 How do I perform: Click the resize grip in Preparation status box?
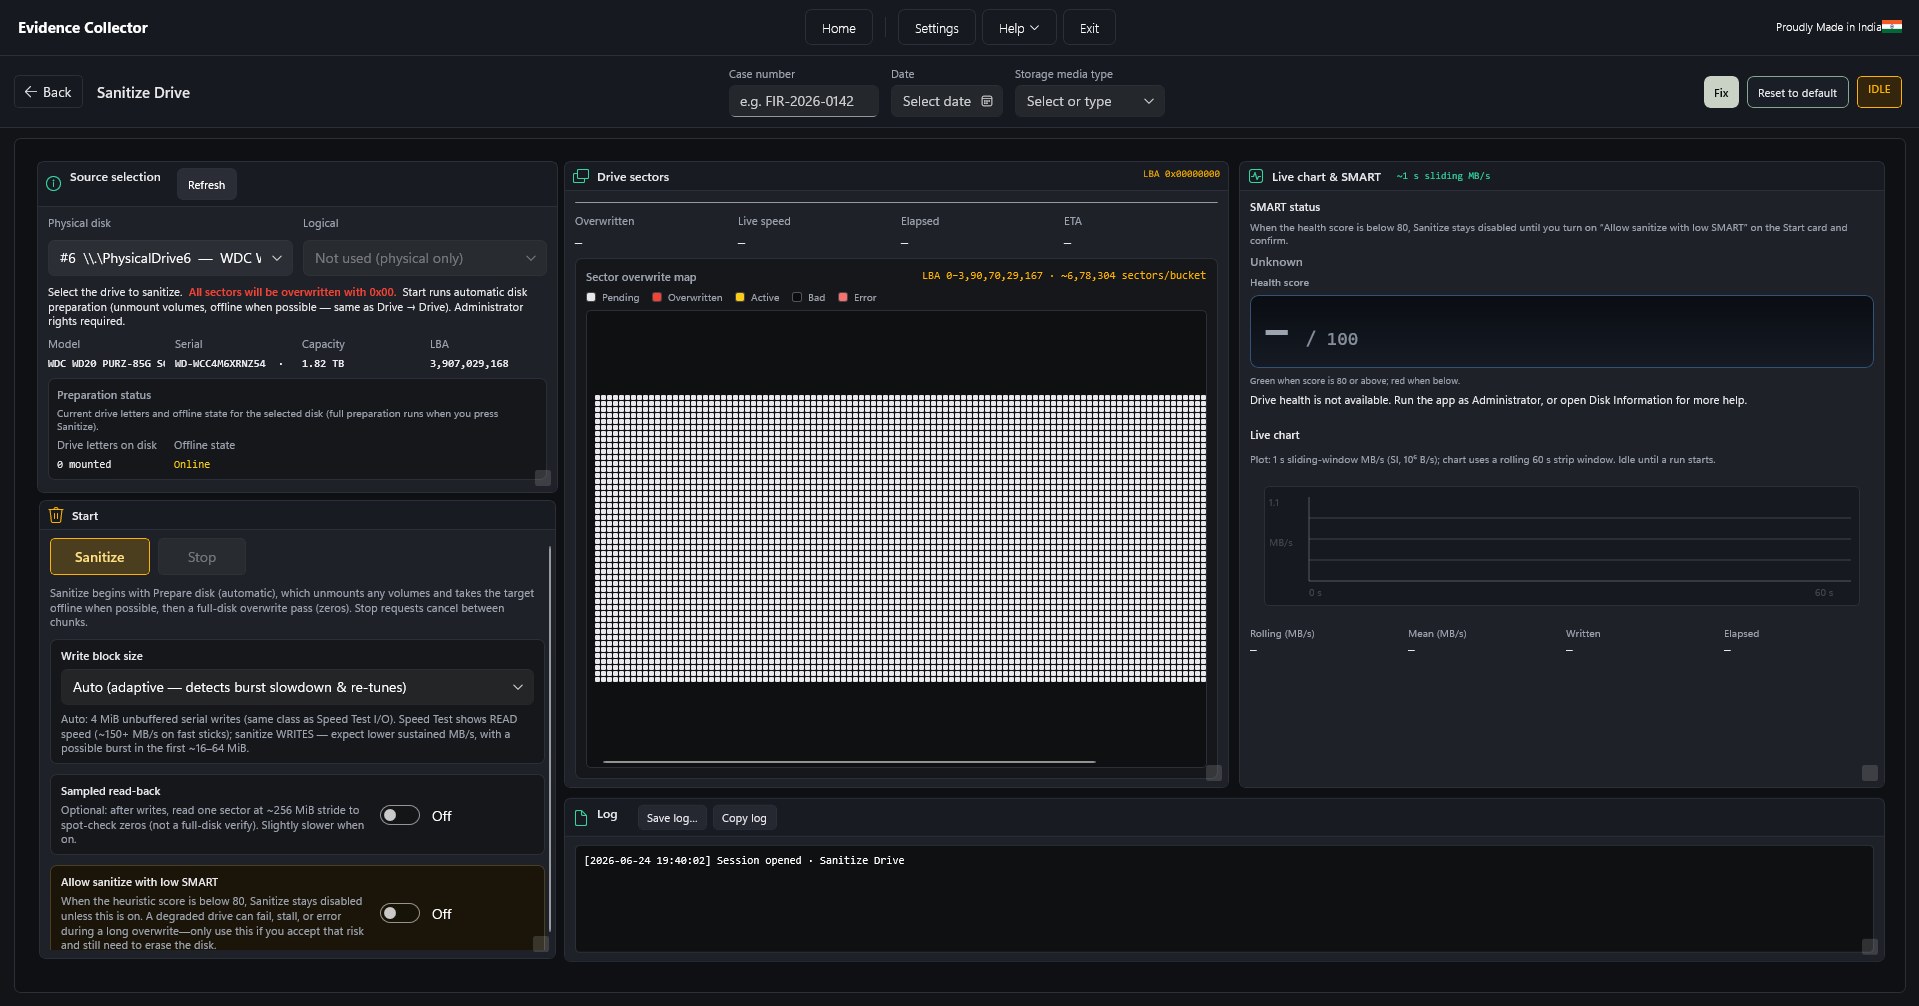pyautogui.click(x=542, y=478)
